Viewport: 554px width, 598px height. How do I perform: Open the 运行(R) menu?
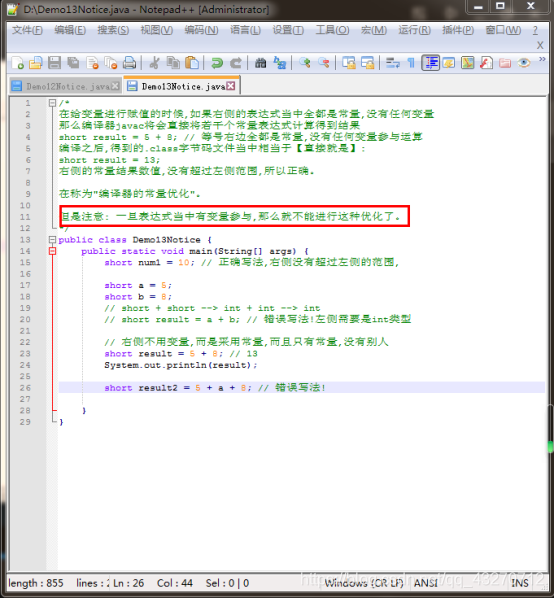tap(414, 30)
